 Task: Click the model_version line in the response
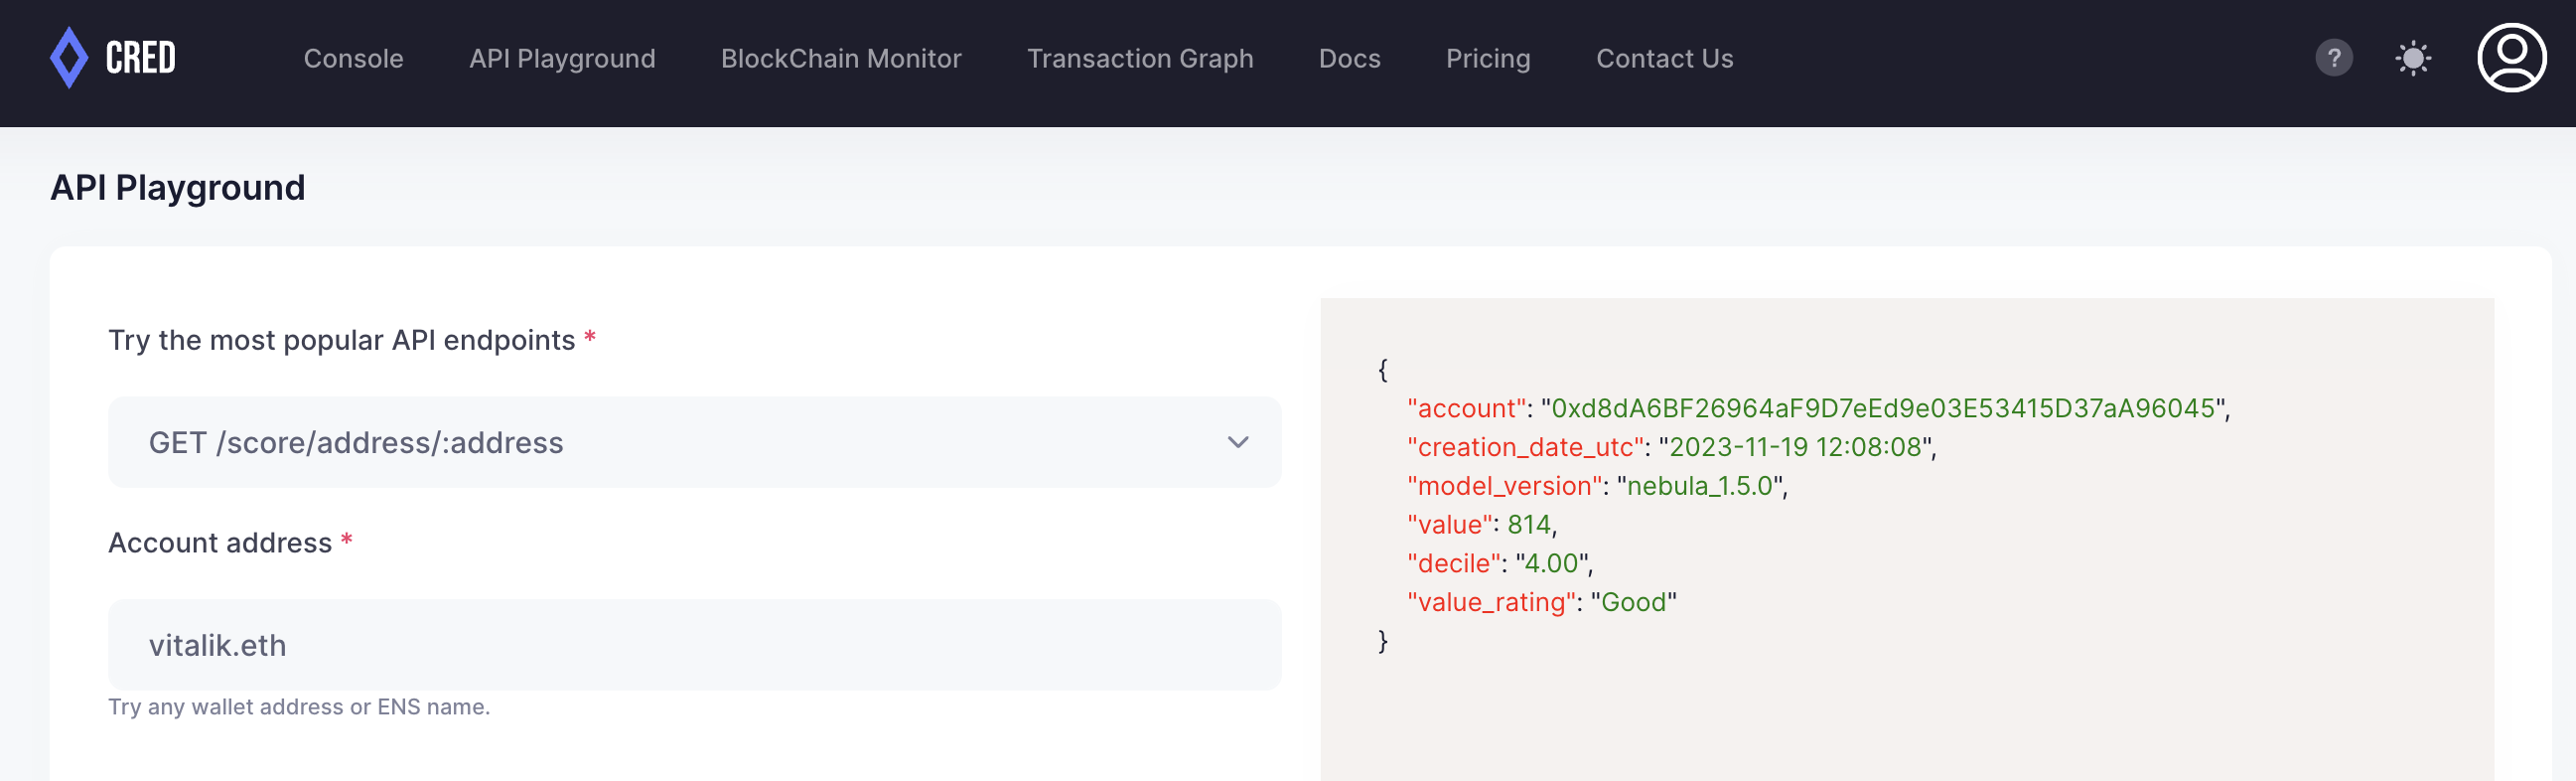click(1596, 486)
